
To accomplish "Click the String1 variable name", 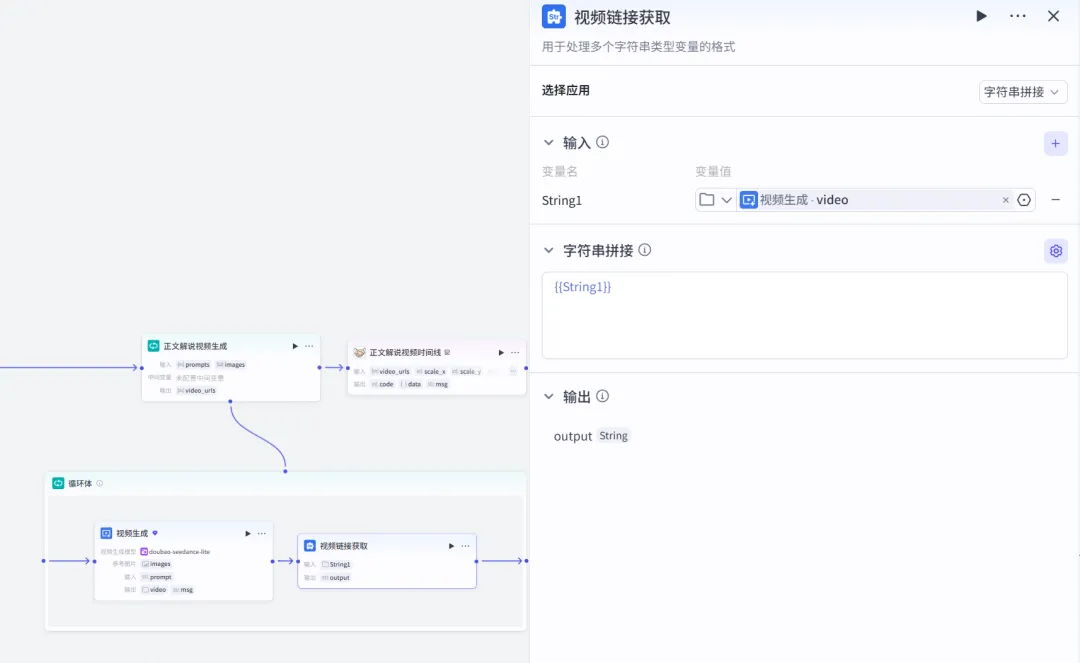I will click(x=562, y=200).
